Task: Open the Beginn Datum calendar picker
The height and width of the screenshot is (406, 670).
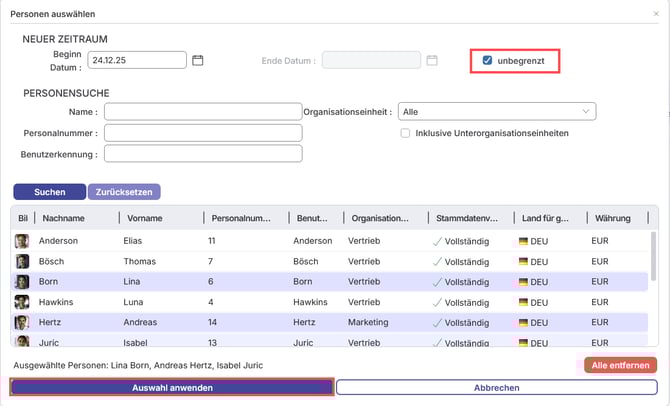Action: [198, 60]
